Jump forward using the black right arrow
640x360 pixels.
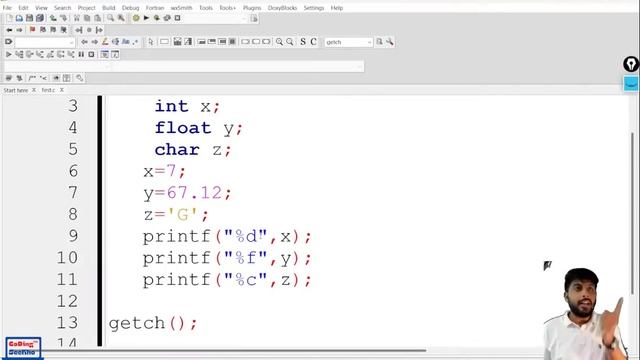(x=19, y=30)
